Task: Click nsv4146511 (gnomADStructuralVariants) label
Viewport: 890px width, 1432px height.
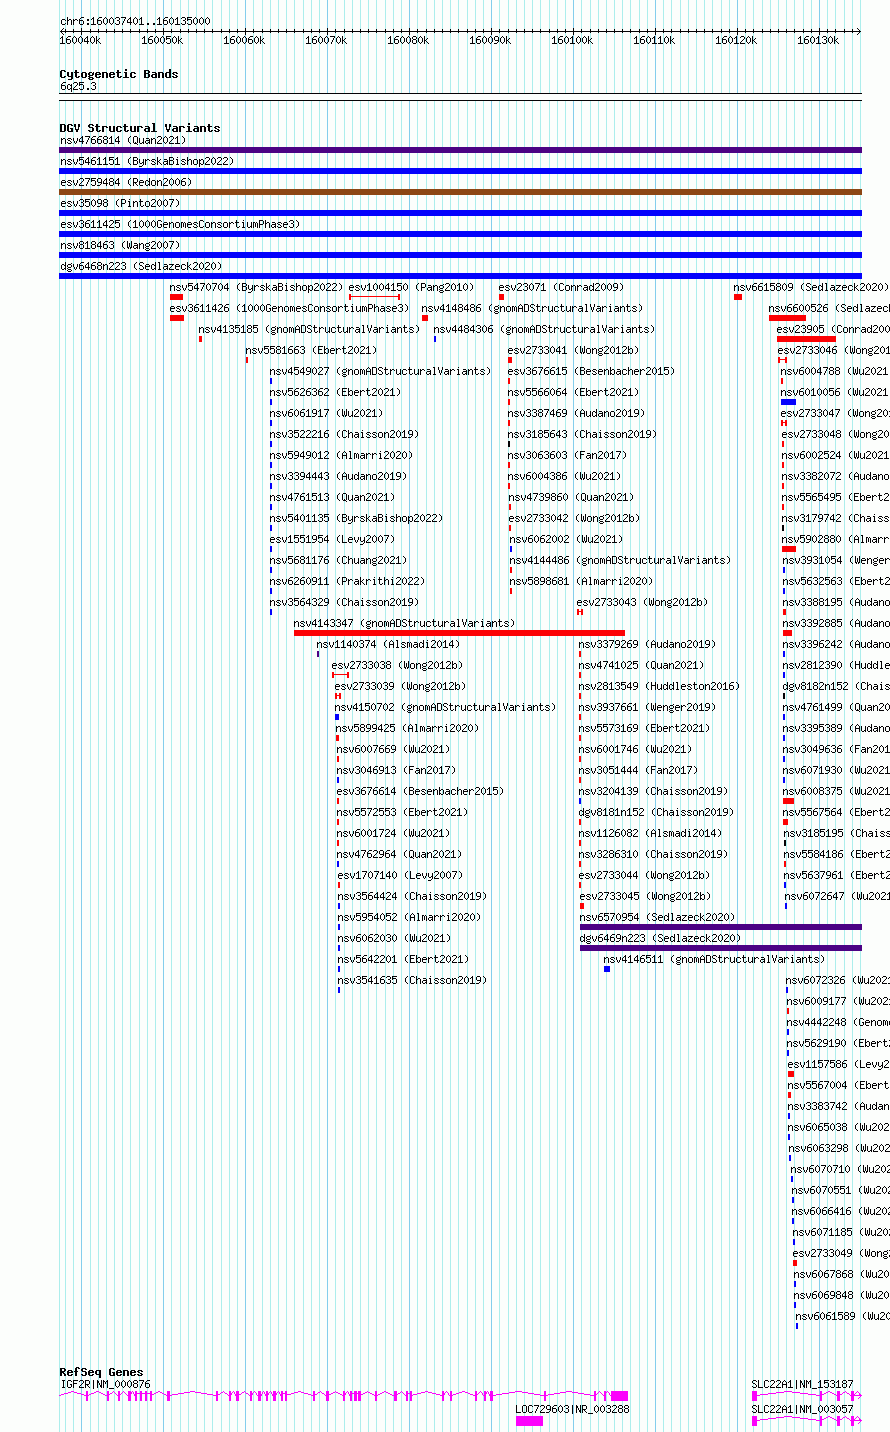Action: click(714, 959)
